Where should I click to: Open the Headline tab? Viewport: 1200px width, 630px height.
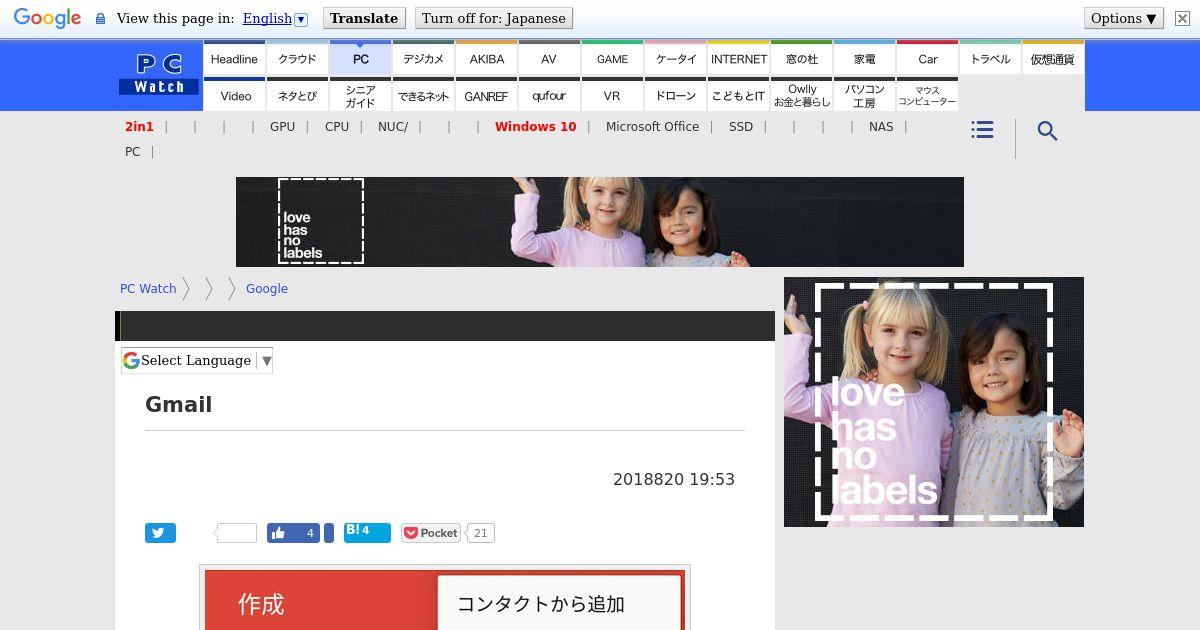coord(235,59)
